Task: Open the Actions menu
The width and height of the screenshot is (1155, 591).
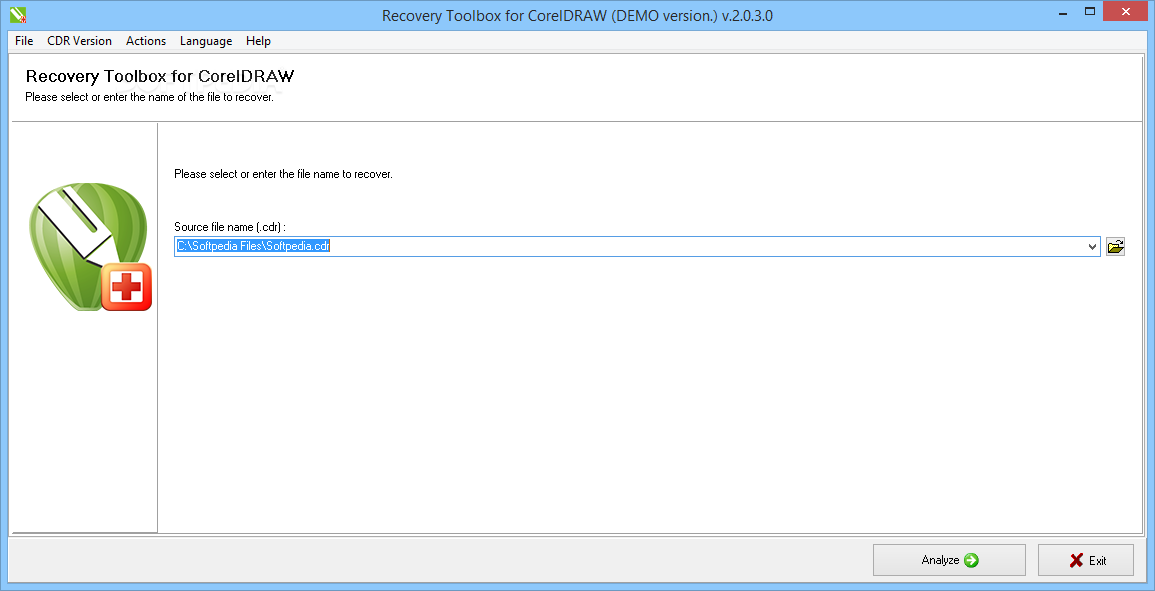Action: pyautogui.click(x=146, y=41)
